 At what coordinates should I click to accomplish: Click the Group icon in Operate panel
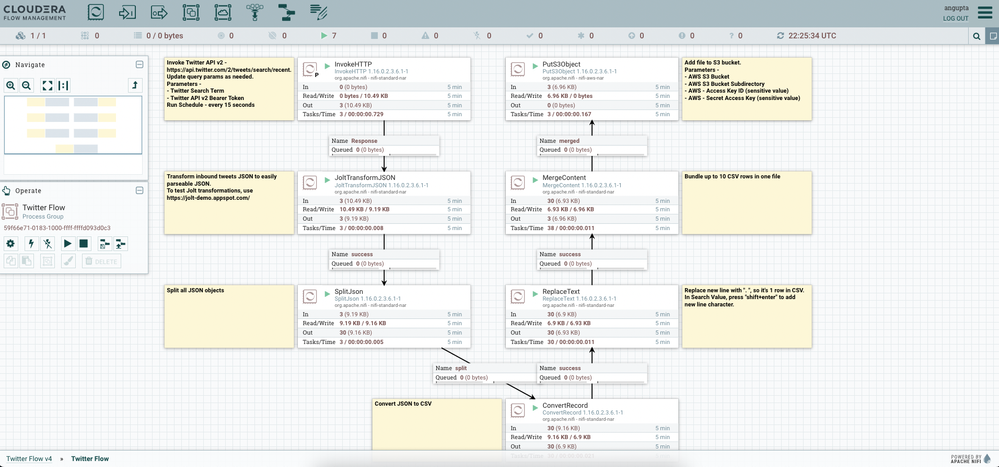[x=47, y=261]
